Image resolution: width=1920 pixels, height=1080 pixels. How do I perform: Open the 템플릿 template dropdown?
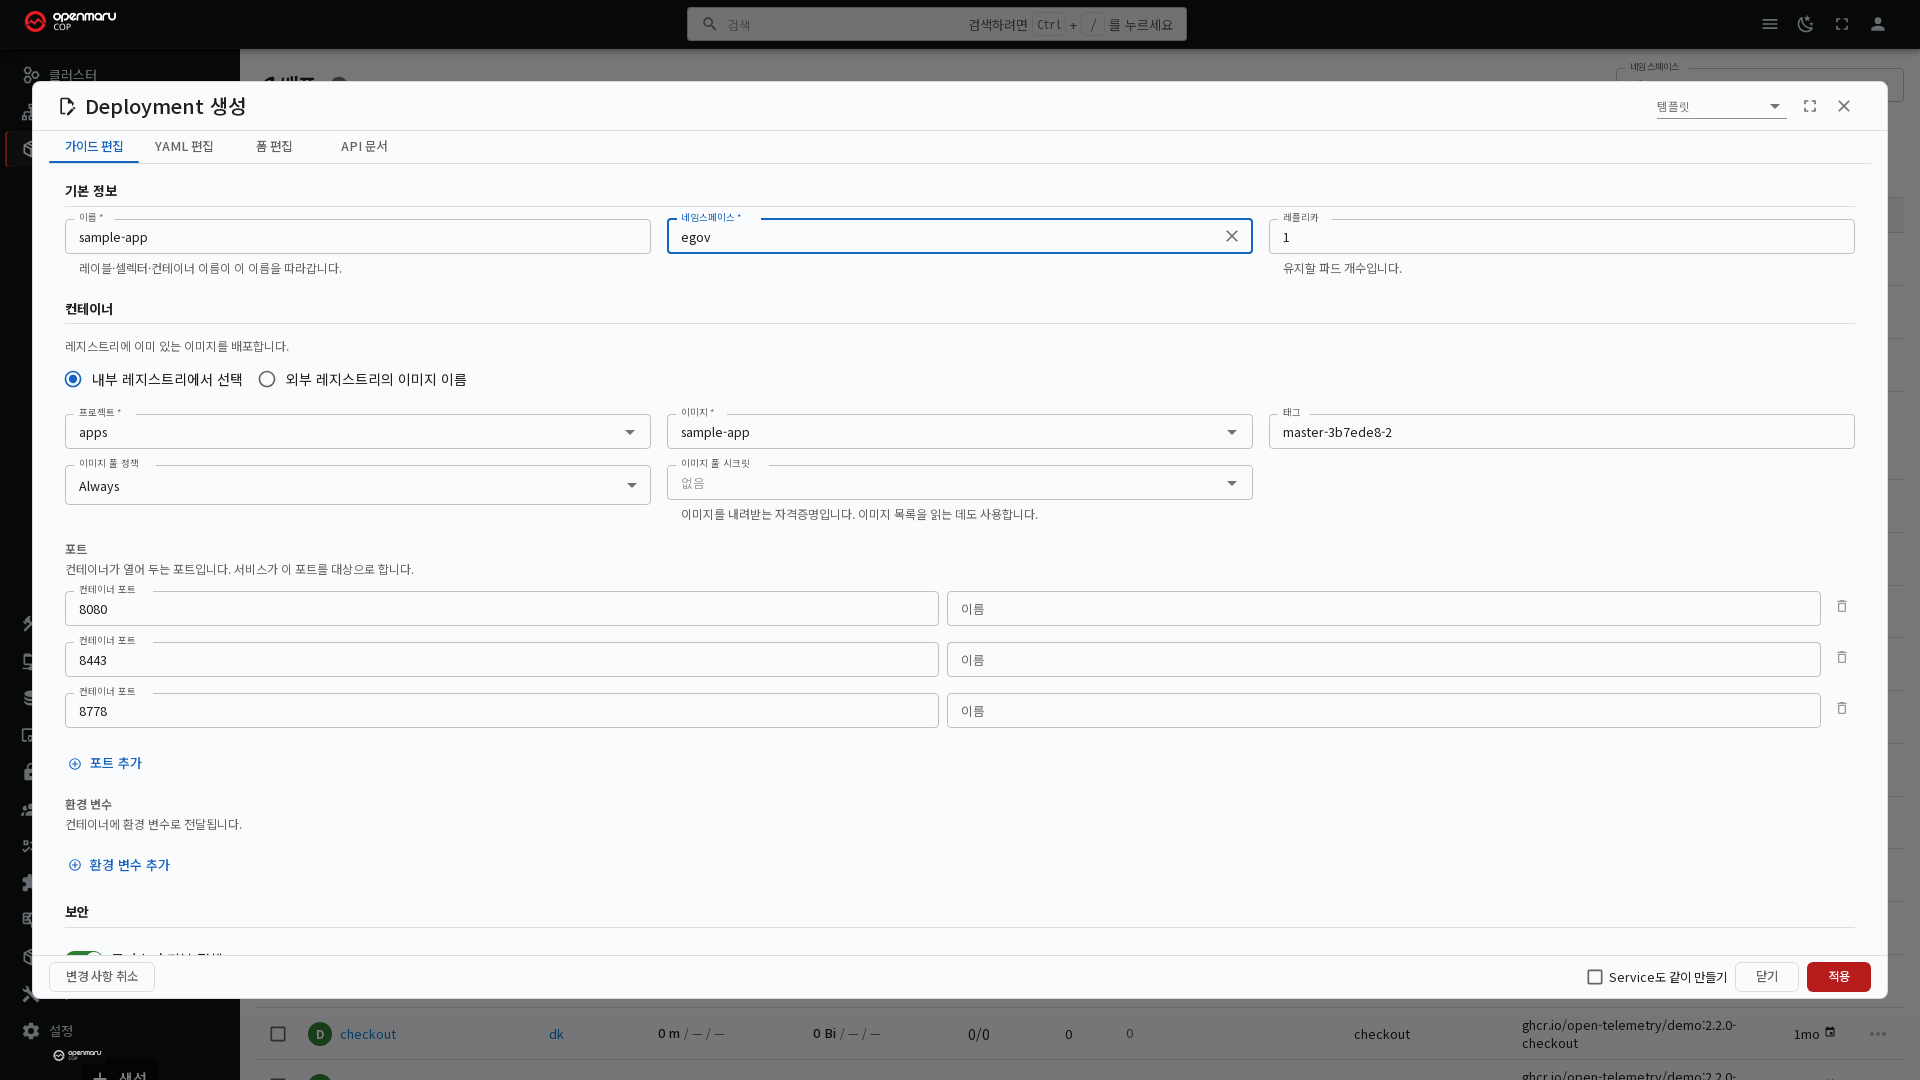tap(1721, 106)
